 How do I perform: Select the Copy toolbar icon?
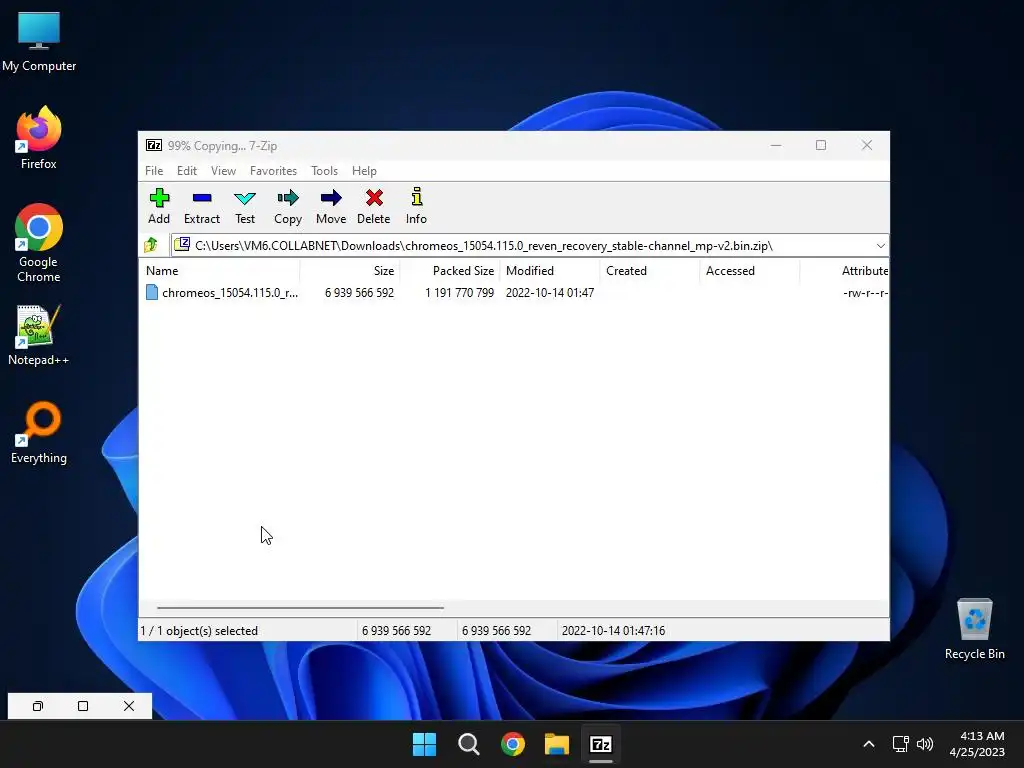click(x=288, y=198)
